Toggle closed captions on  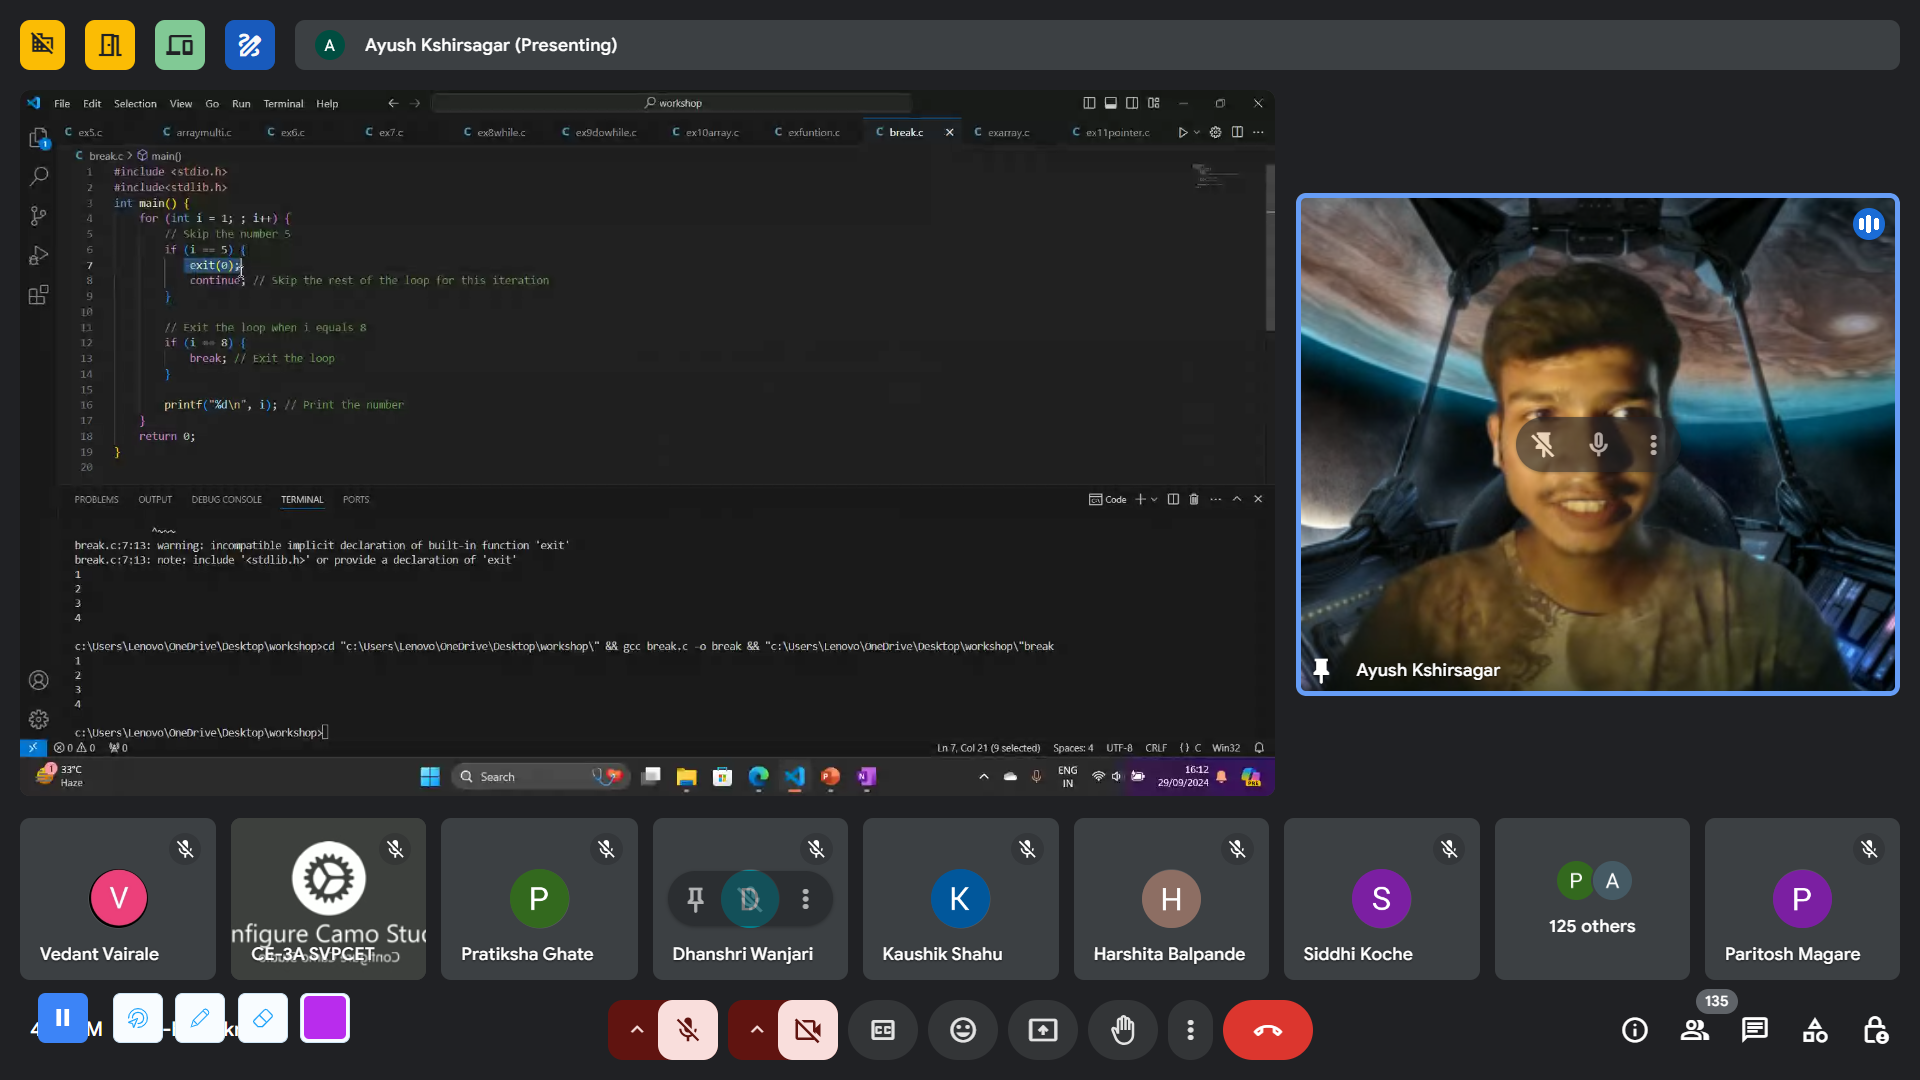[882, 1030]
